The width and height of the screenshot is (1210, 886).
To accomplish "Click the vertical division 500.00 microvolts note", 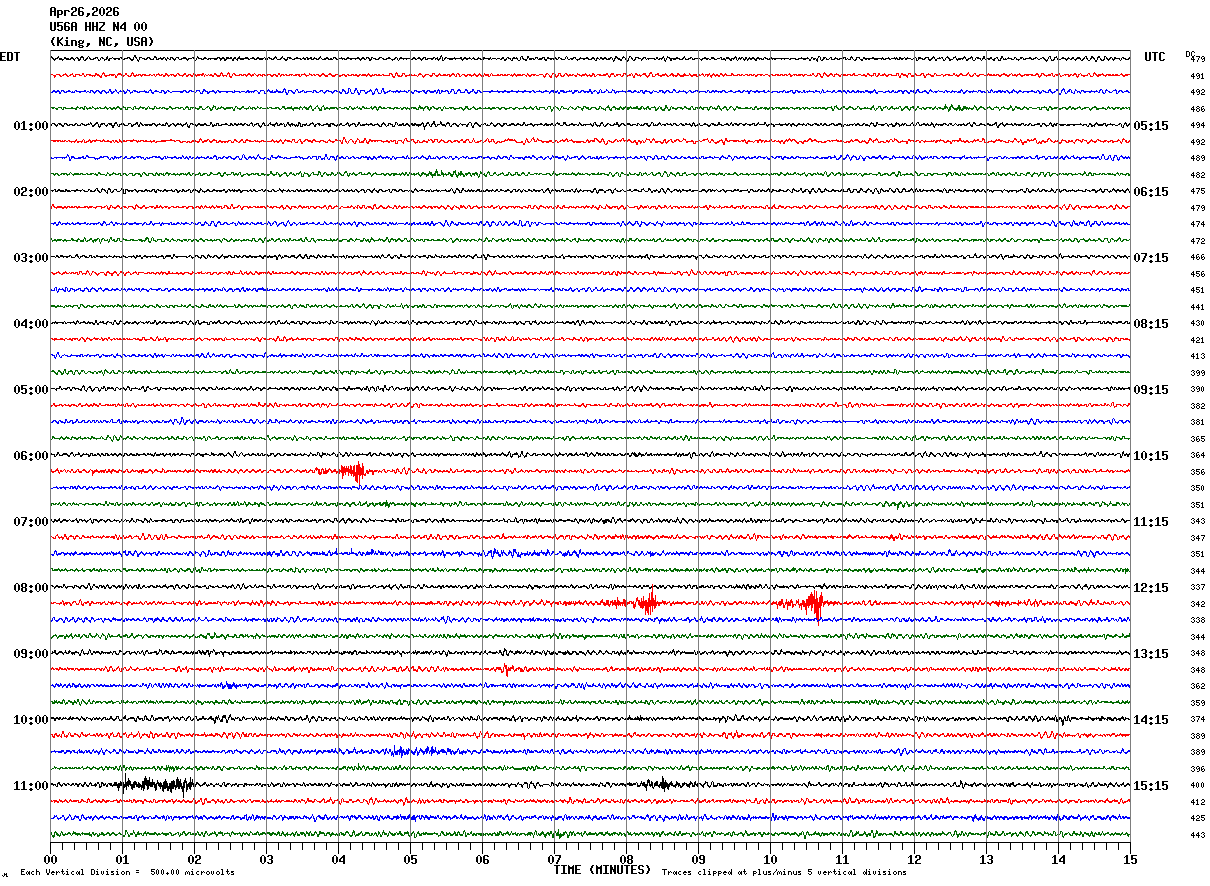I will pos(127,873).
